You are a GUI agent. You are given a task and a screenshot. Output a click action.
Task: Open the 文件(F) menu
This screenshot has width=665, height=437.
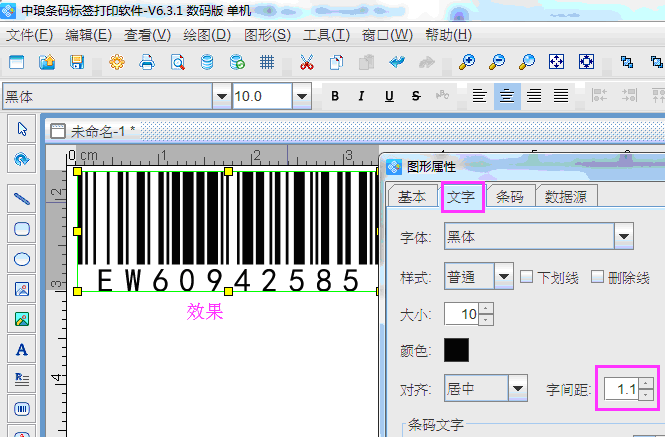coord(29,35)
